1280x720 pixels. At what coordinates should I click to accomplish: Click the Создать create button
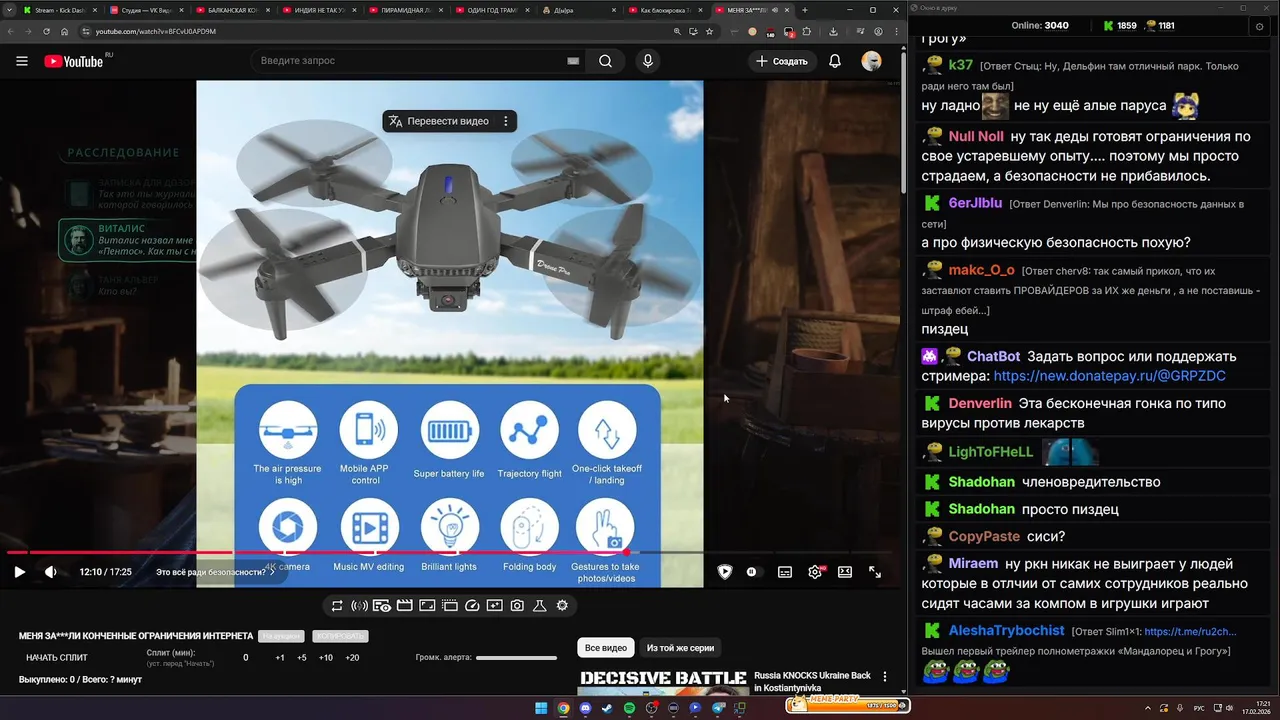(782, 61)
